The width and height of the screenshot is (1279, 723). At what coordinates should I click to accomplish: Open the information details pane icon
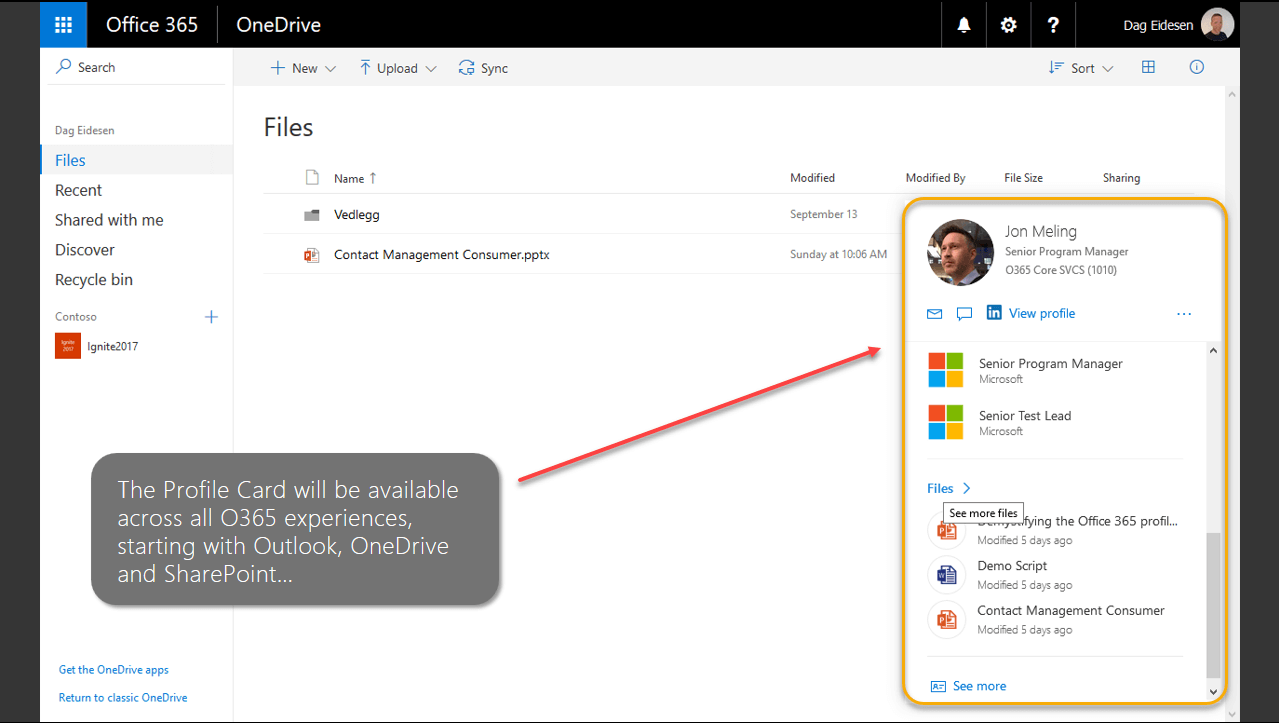pos(1196,67)
